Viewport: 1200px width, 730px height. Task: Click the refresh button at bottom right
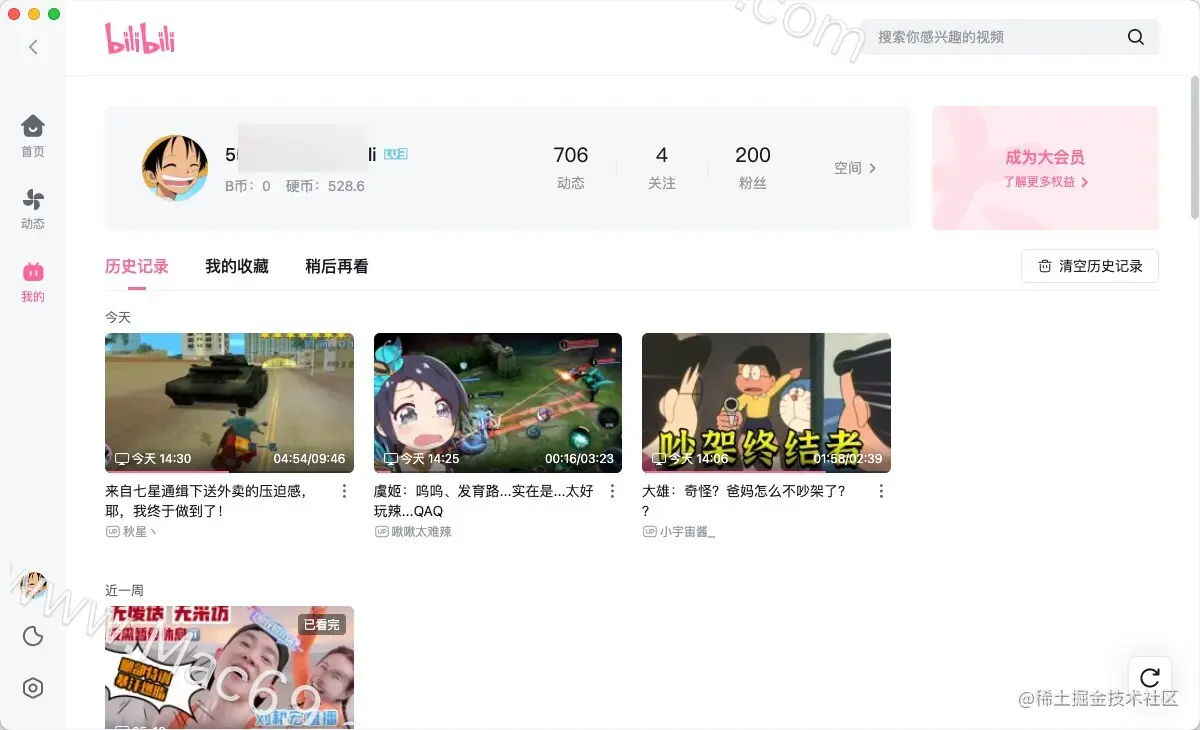coord(1150,677)
